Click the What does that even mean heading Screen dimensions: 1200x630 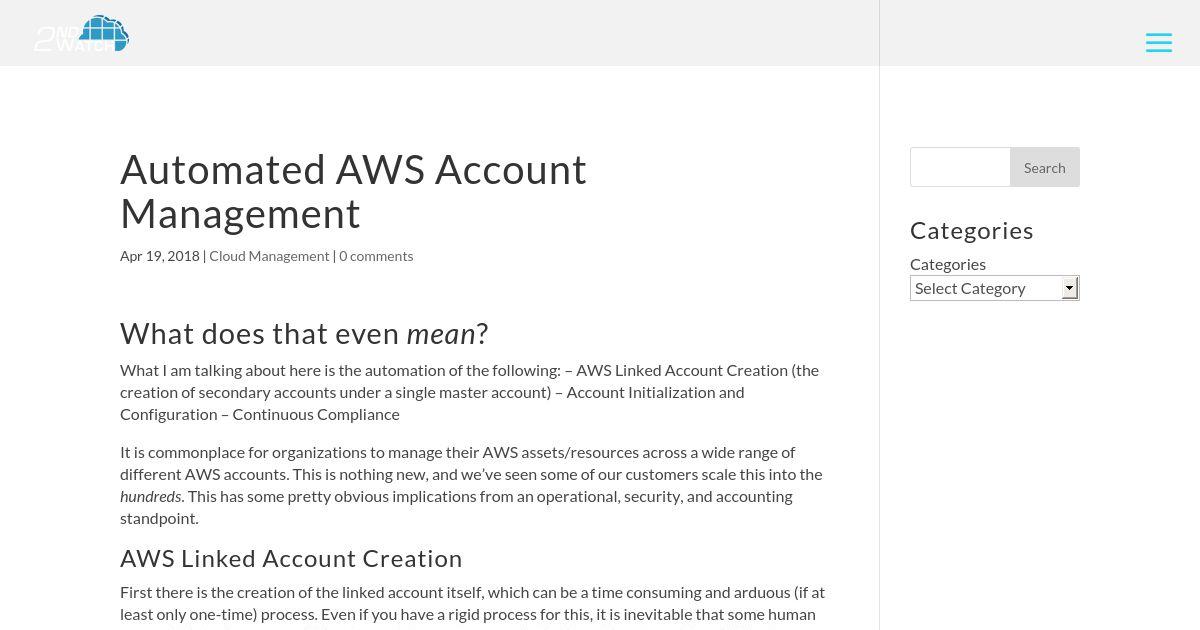click(x=304, y=333)
